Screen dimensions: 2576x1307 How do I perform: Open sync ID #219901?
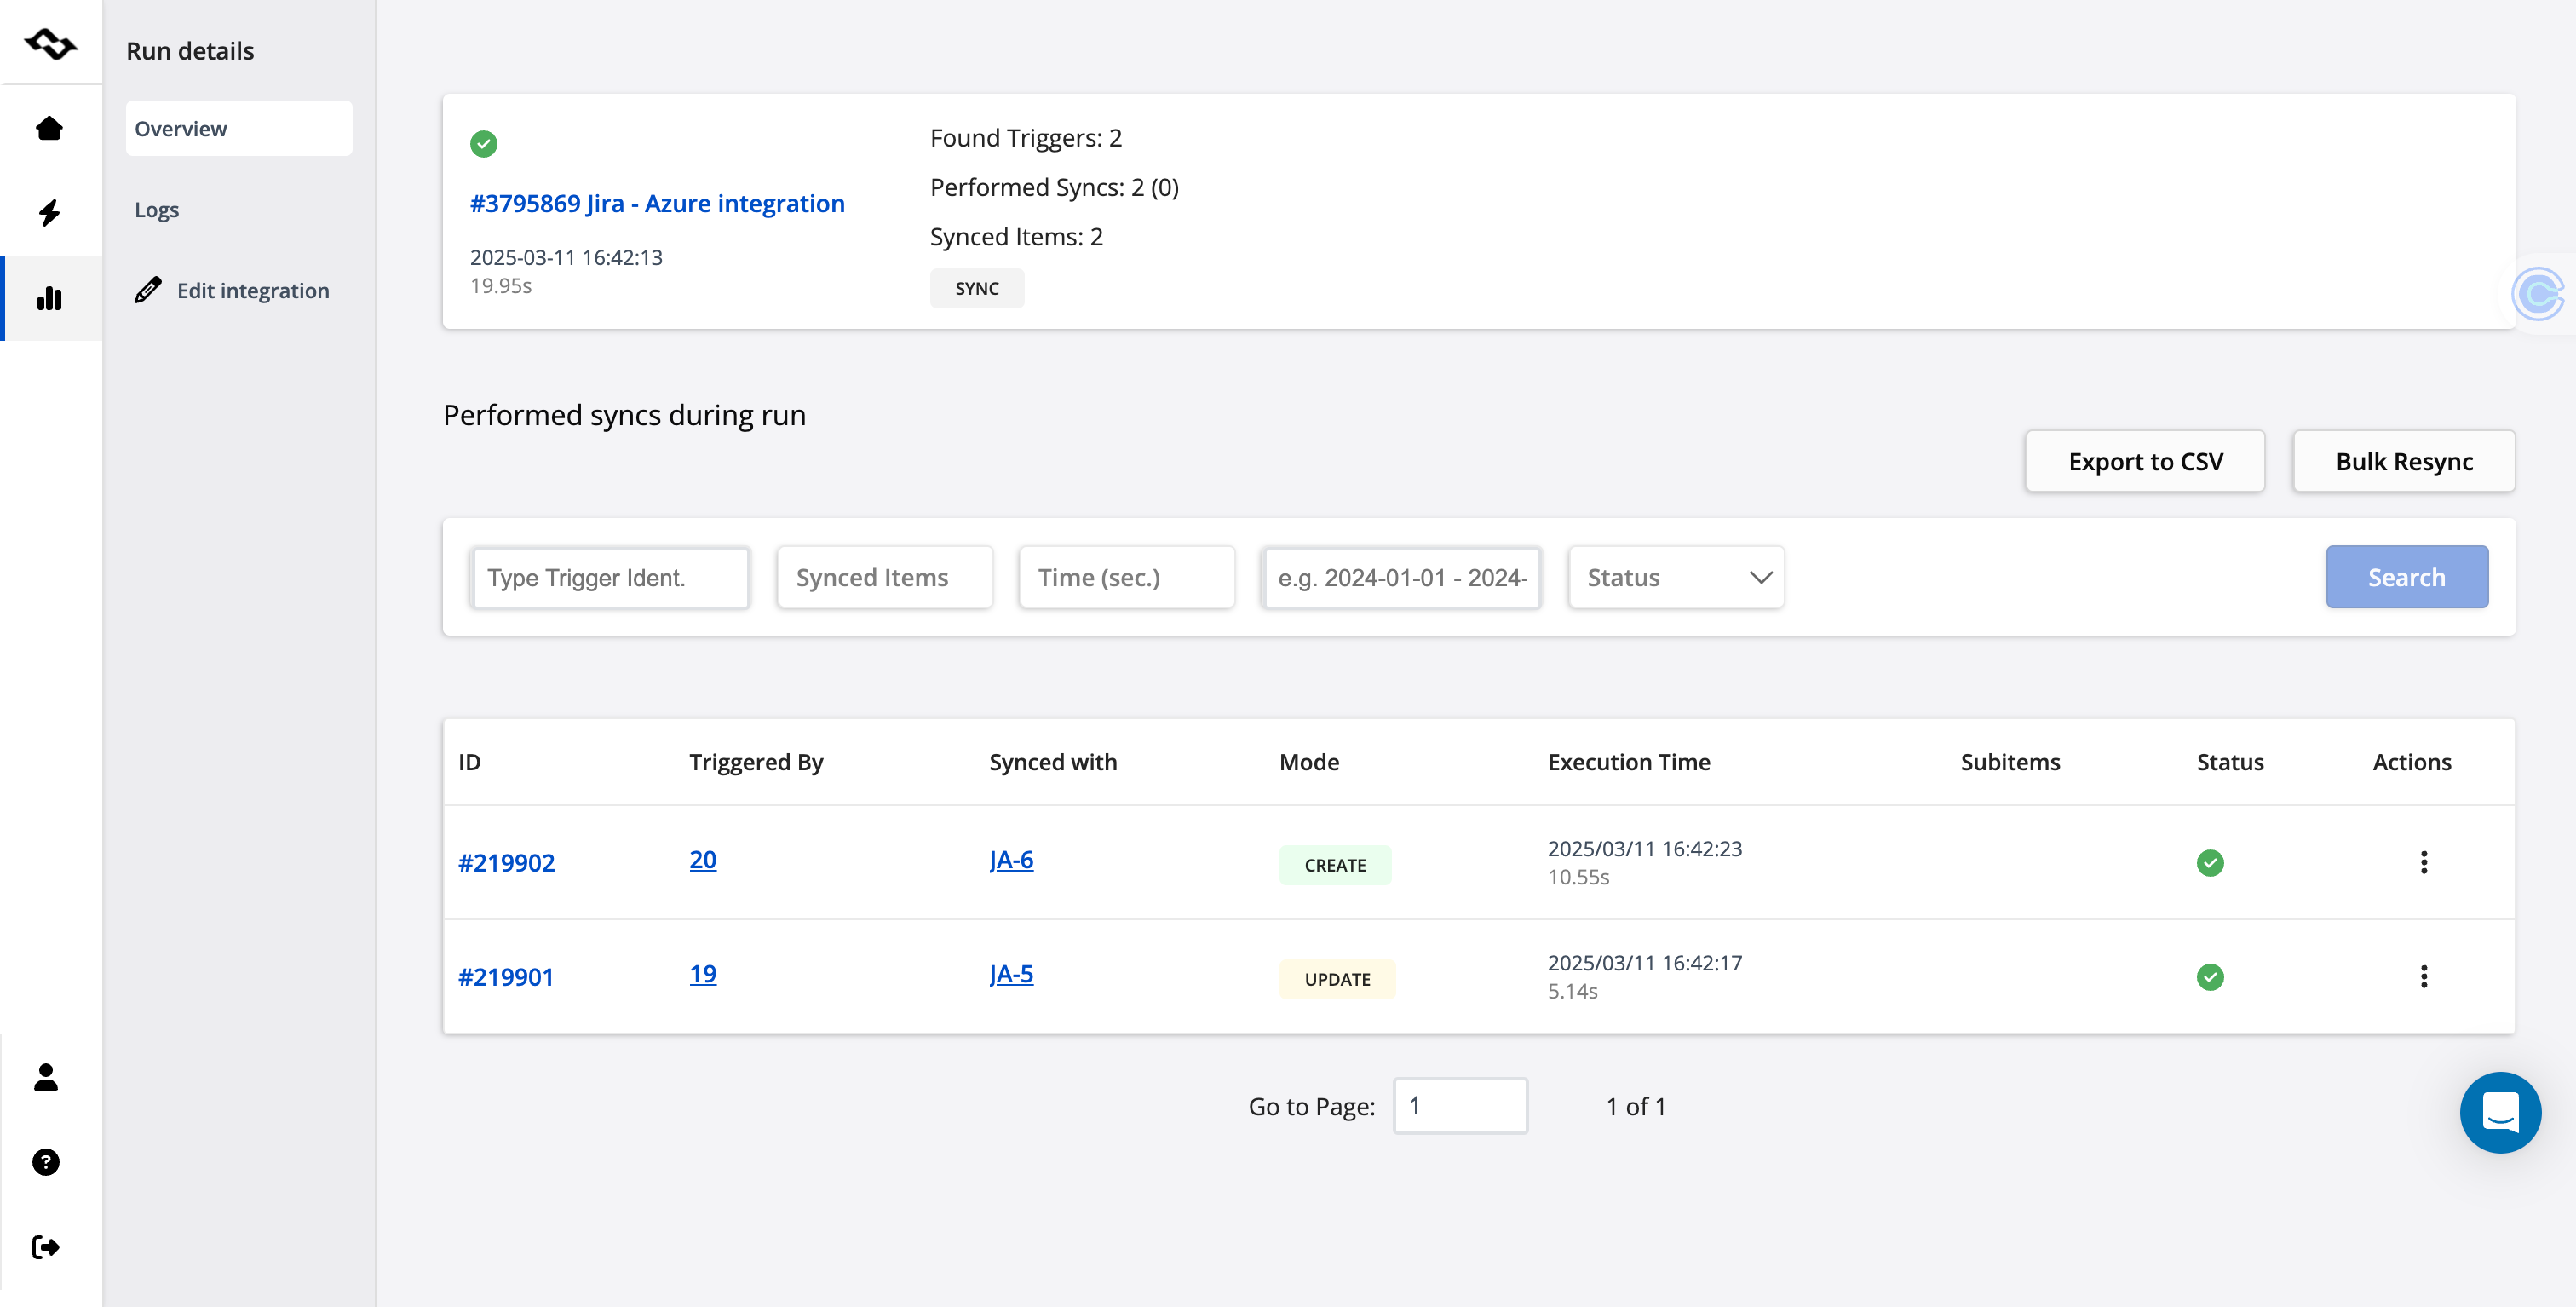(x=506, y=977)
